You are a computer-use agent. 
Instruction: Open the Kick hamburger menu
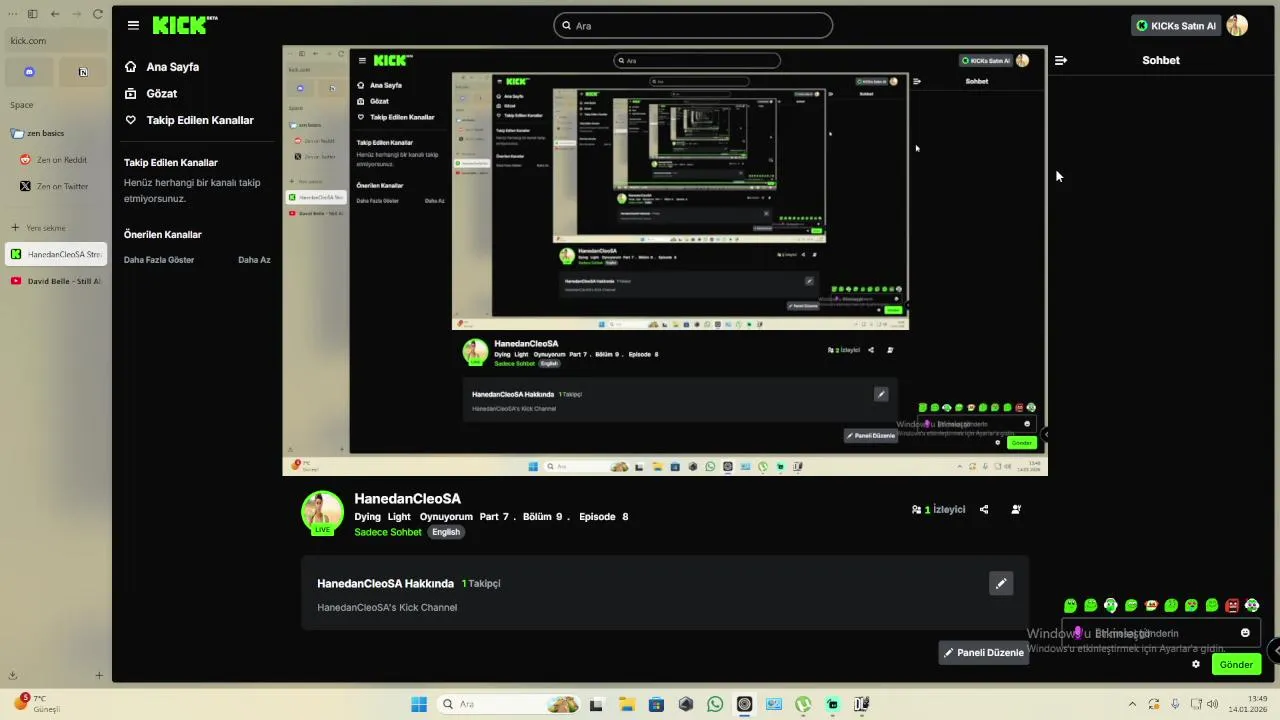pos(133,25)
